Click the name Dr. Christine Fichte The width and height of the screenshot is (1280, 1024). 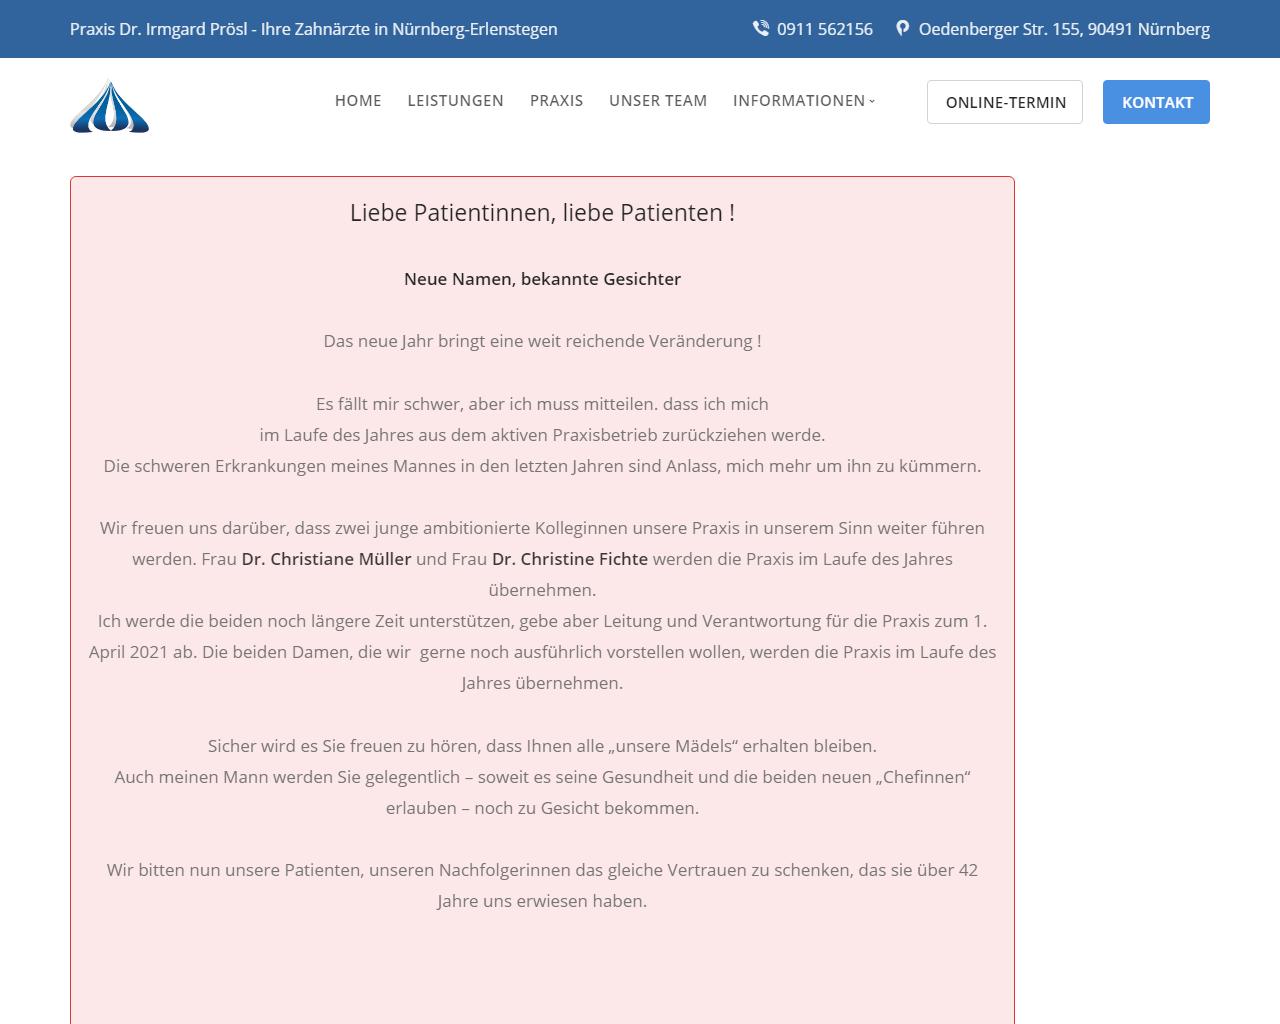tap(570, 559)
